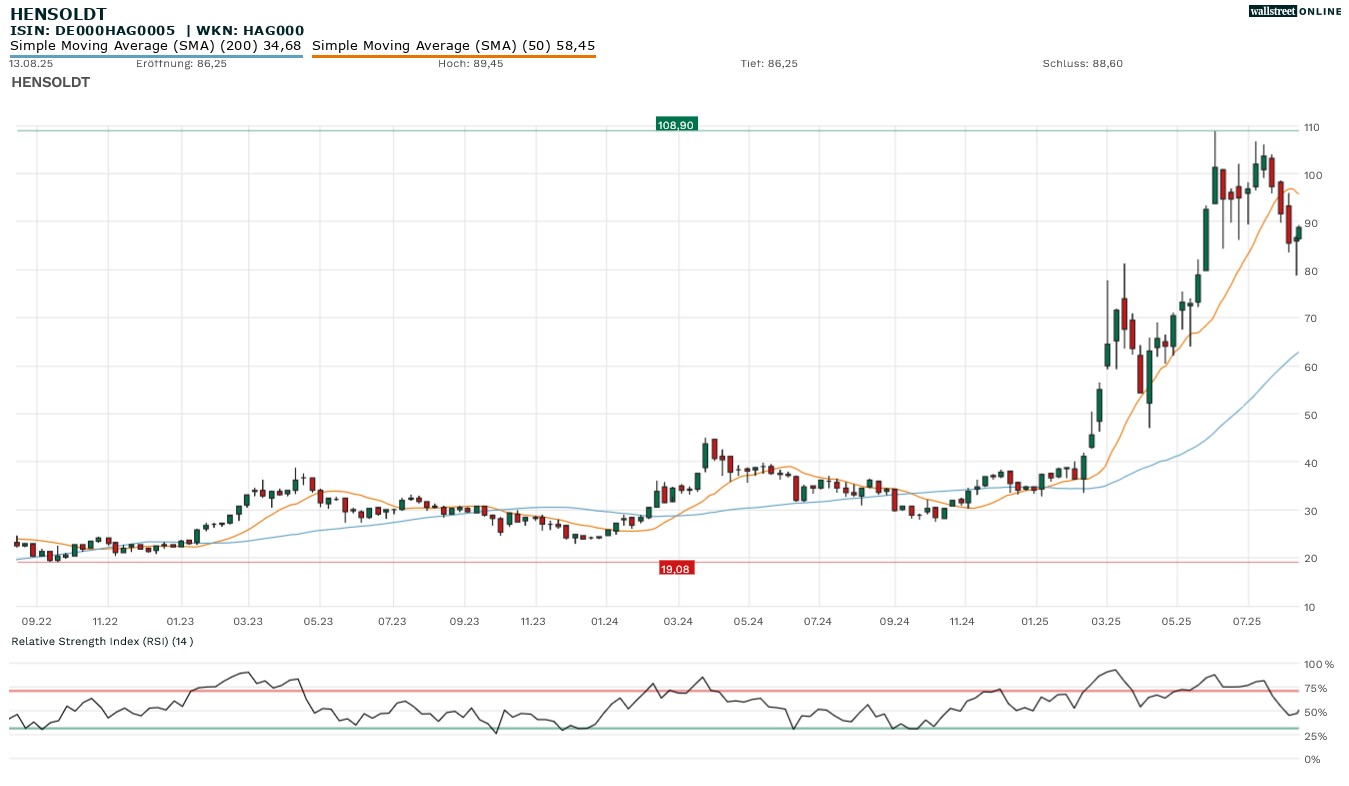This screenshot has width=1349, height=786.
Task: Click the 01.25 date axis label
Action: click(1035, 622)
